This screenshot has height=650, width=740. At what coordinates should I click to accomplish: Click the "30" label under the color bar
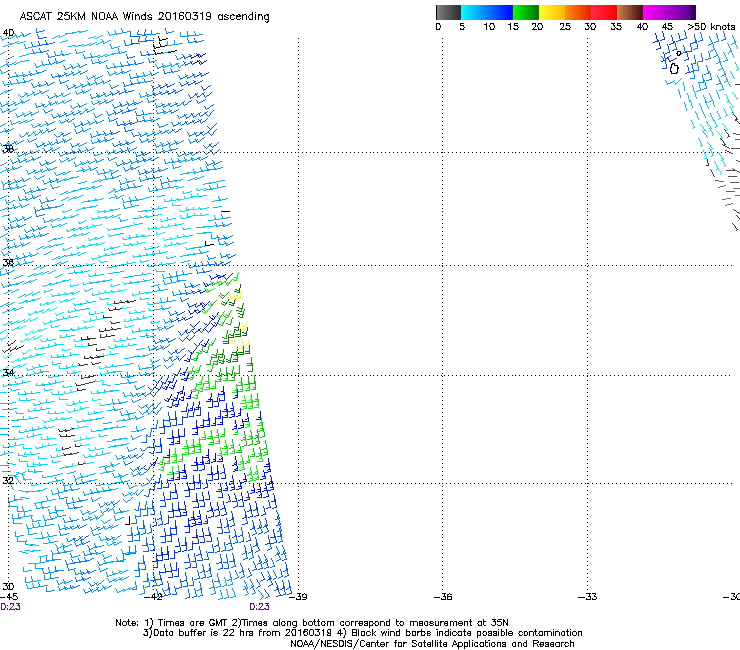click(590, 27)
